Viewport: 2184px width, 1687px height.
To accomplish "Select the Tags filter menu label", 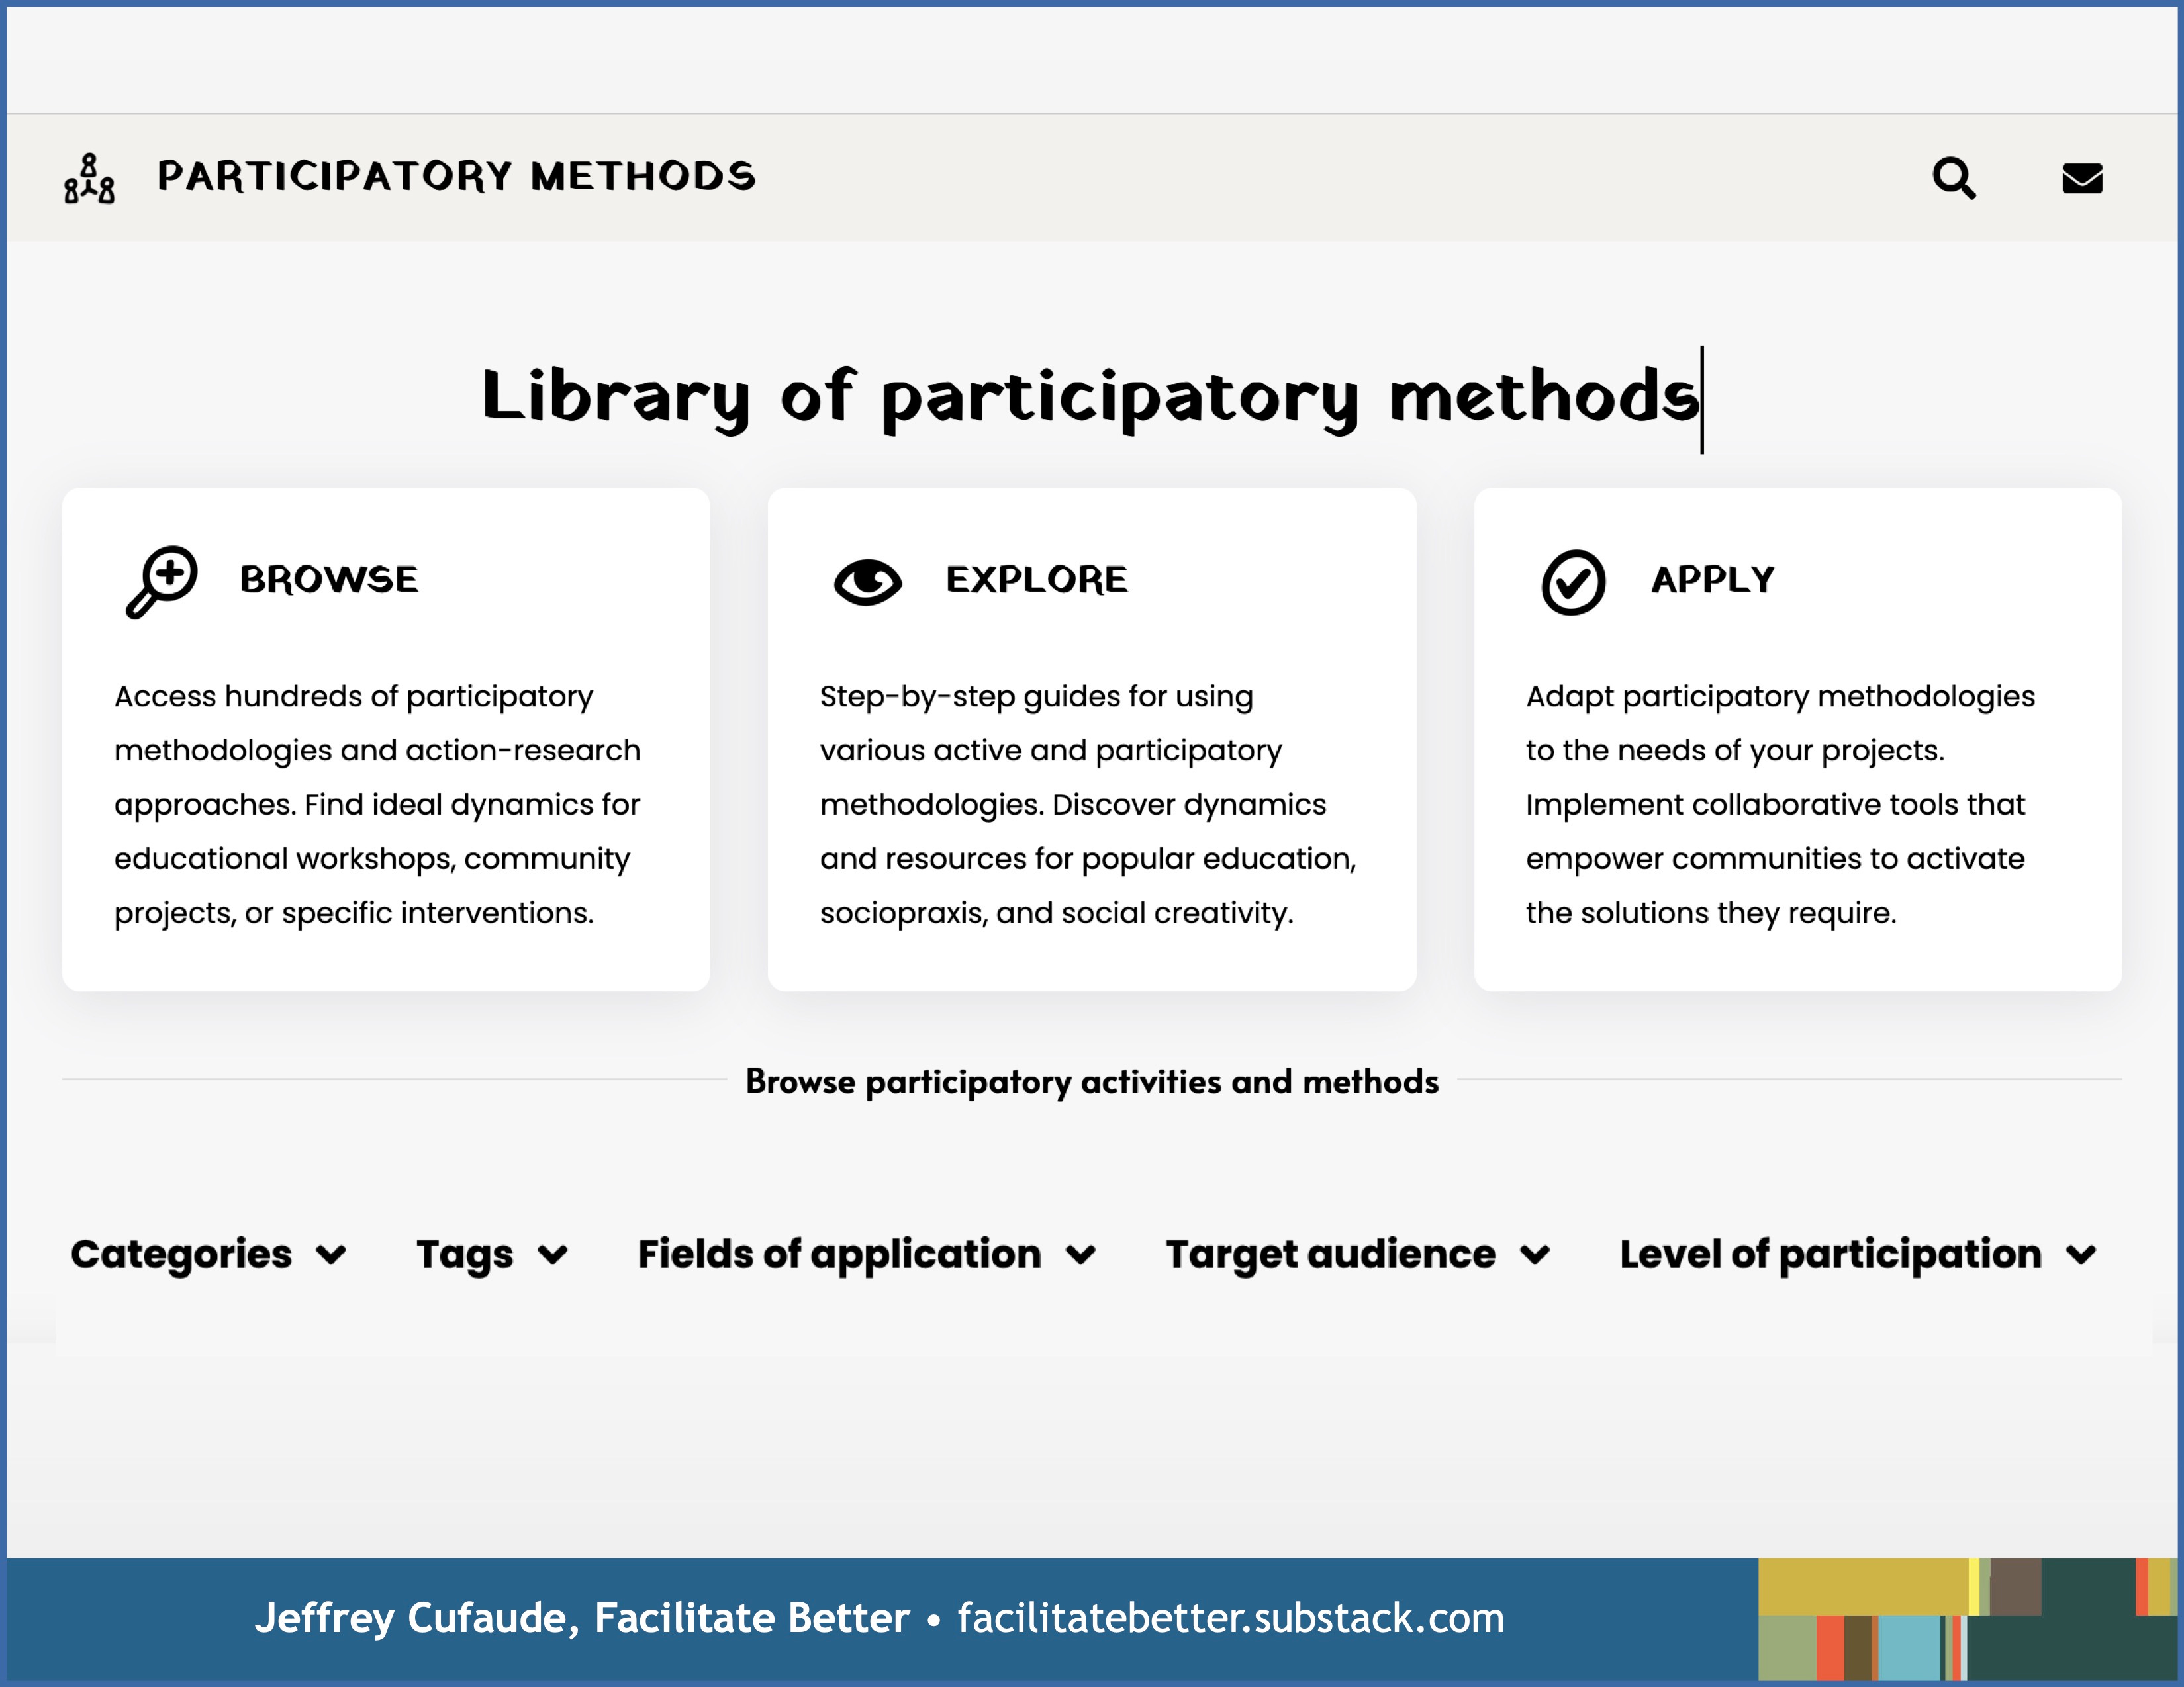I will [464, 1254].
